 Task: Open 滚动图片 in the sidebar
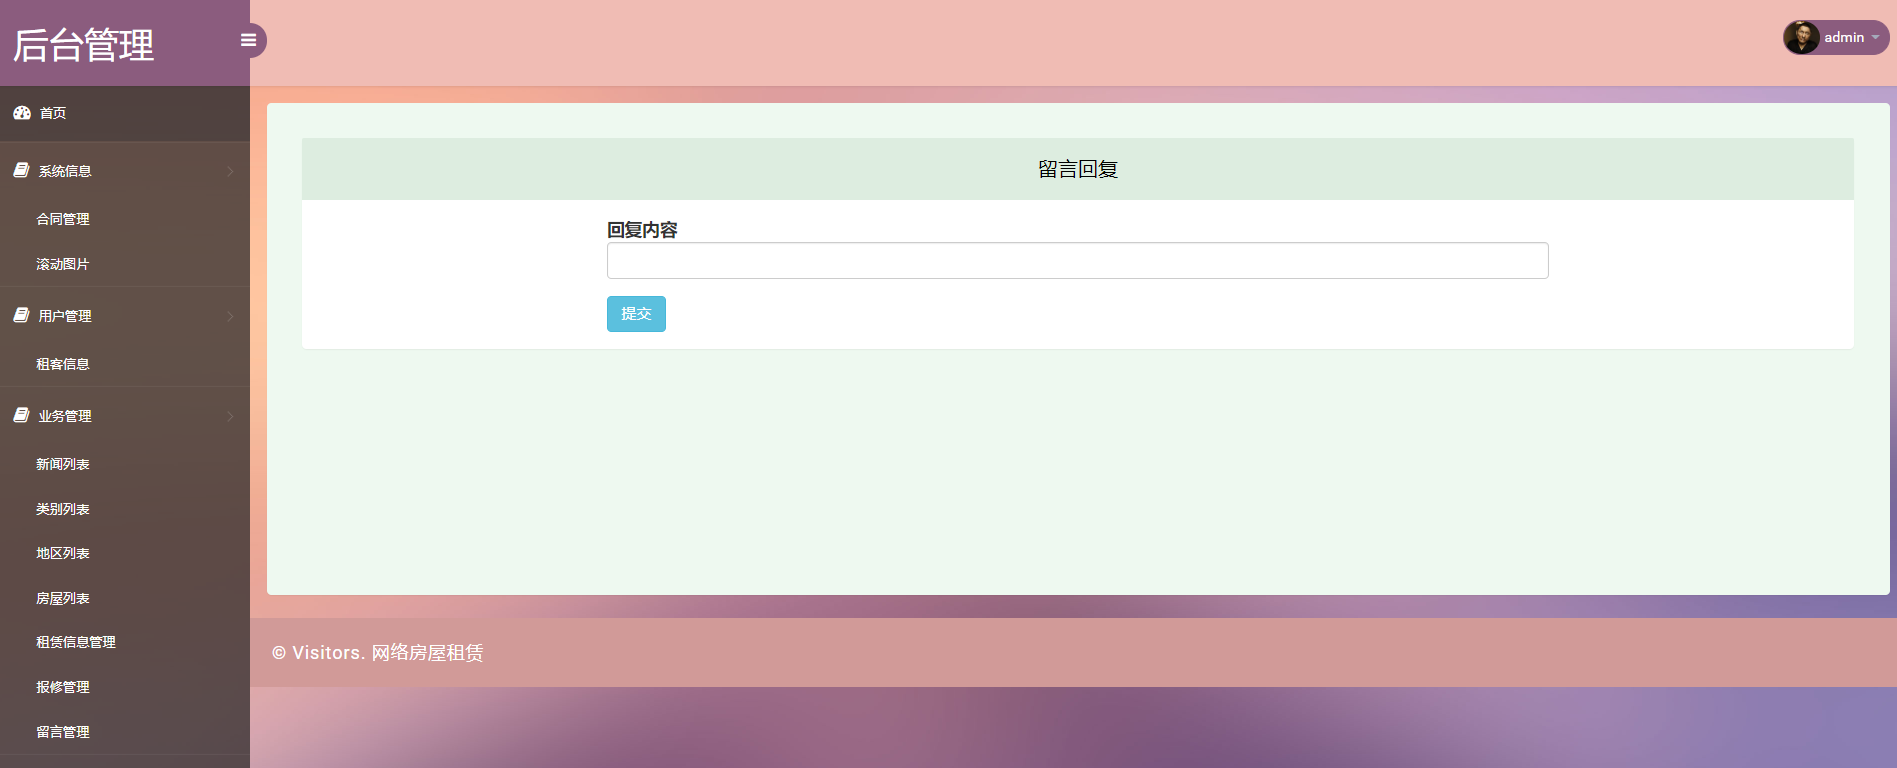click(x=63, y=264)
